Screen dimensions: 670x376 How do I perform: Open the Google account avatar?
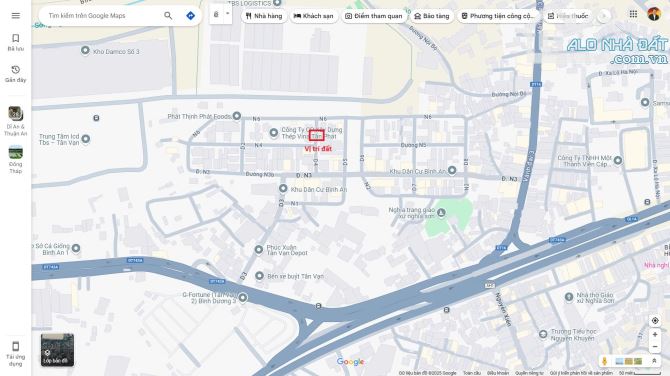[654, 14]
